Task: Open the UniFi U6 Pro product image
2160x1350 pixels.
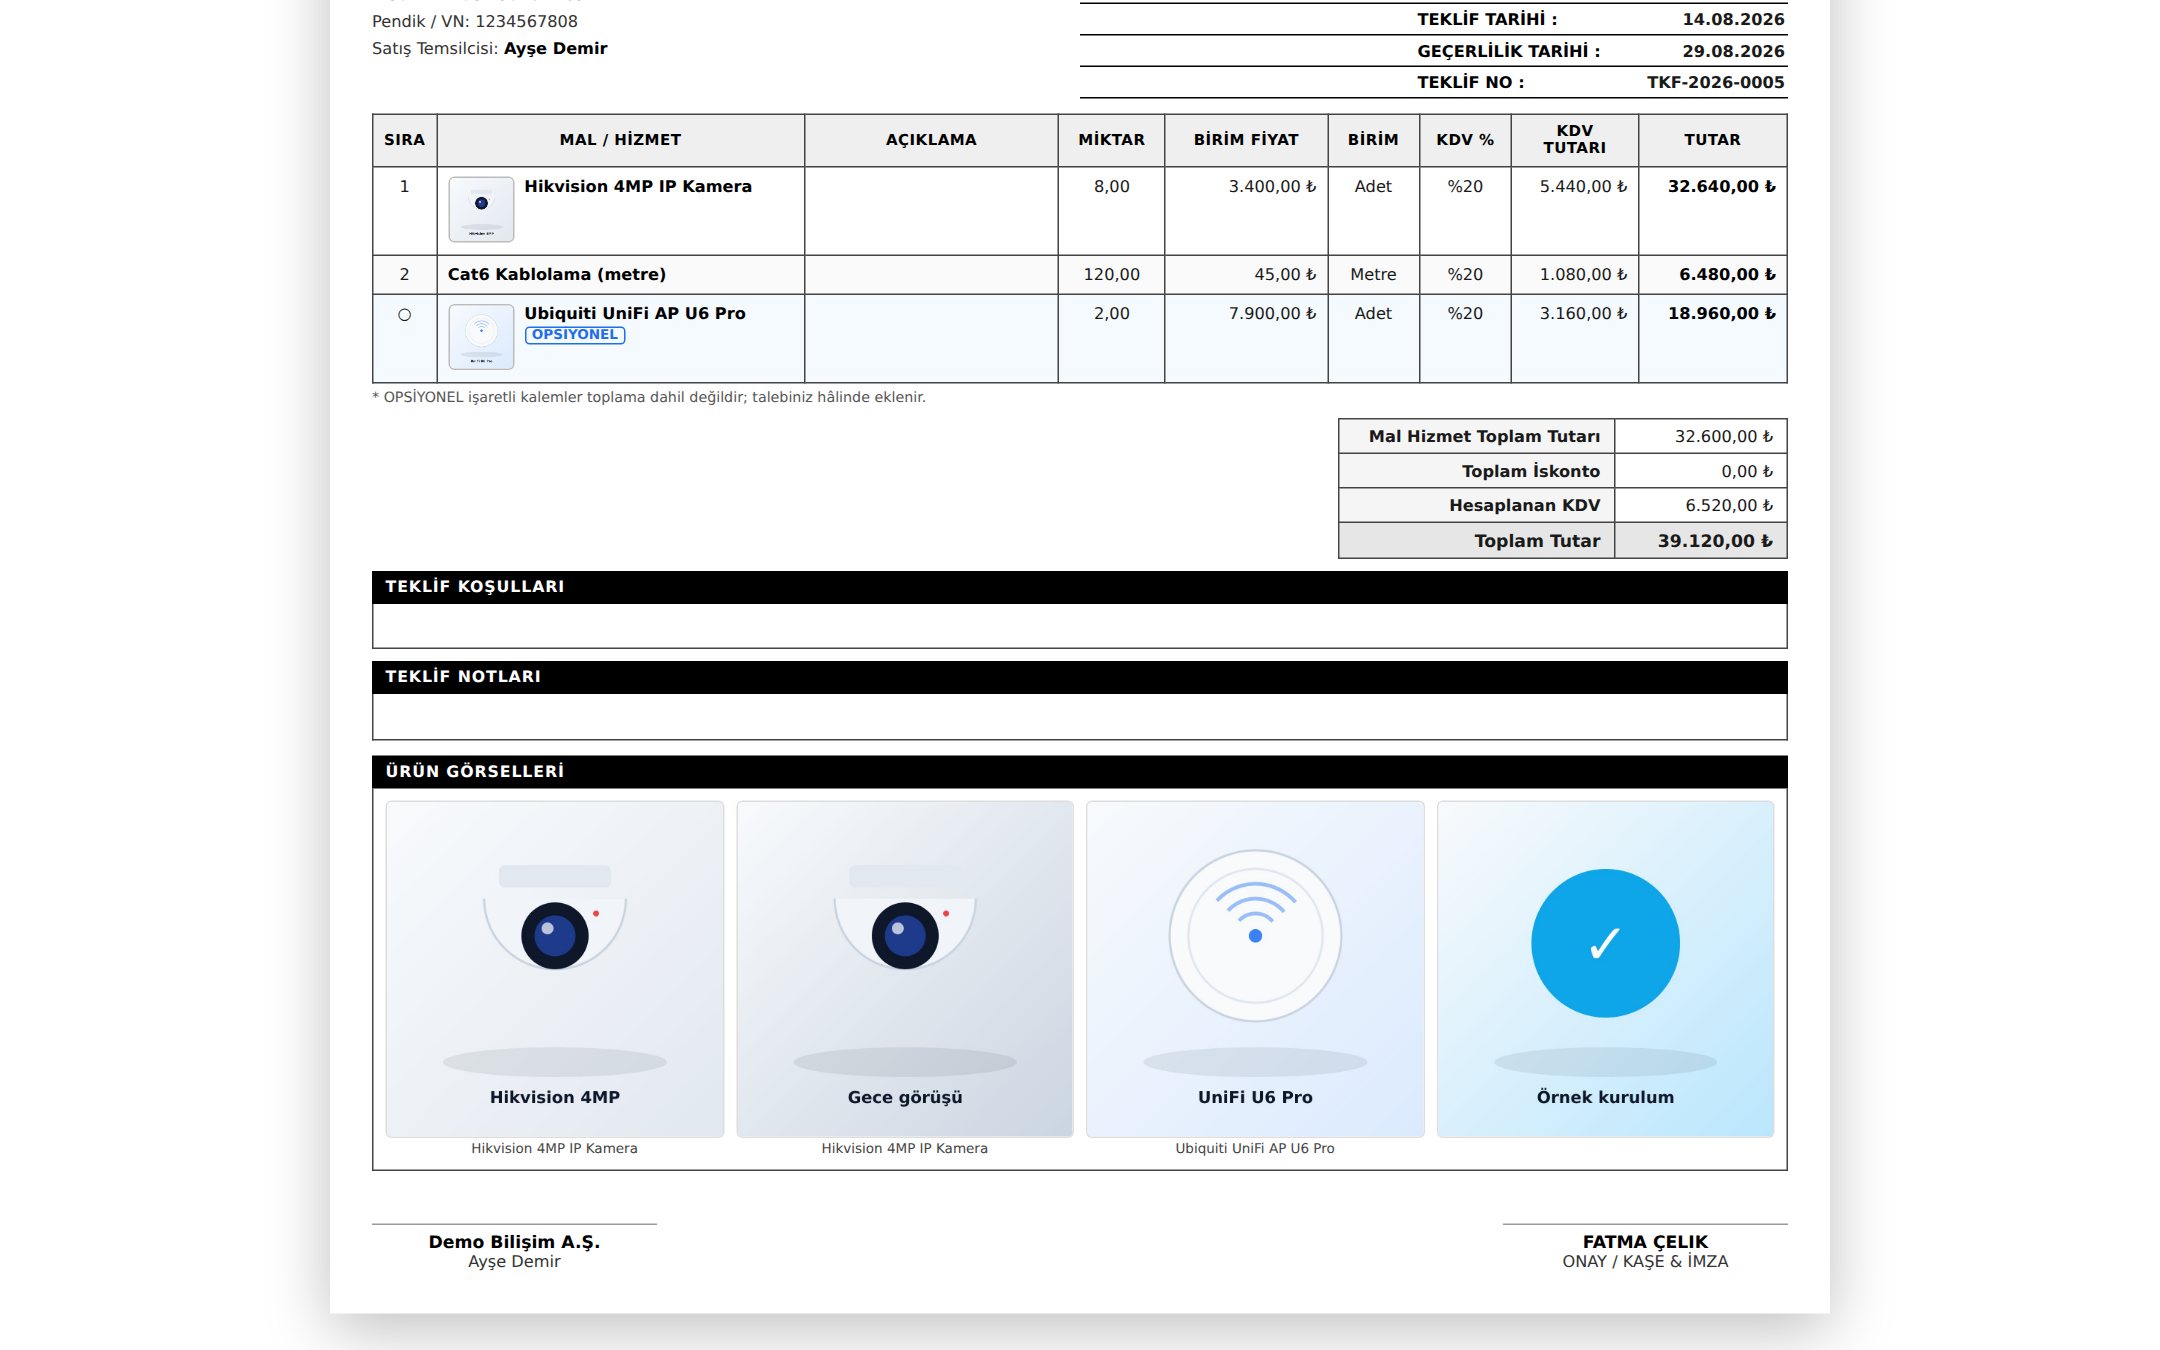Action: [1255, 968]
